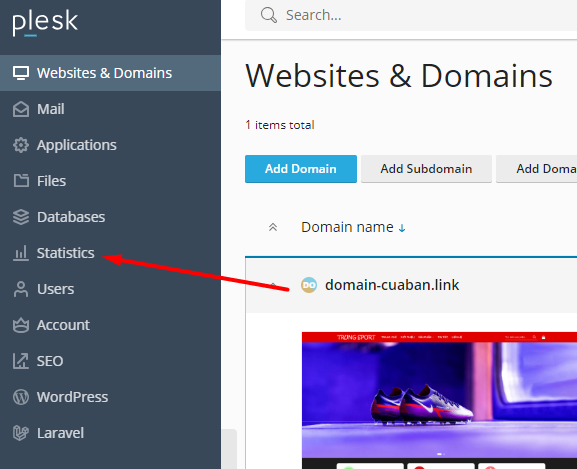This screenshot has width=577, height=469.
Task: Open the Users page
Action: 110,289
